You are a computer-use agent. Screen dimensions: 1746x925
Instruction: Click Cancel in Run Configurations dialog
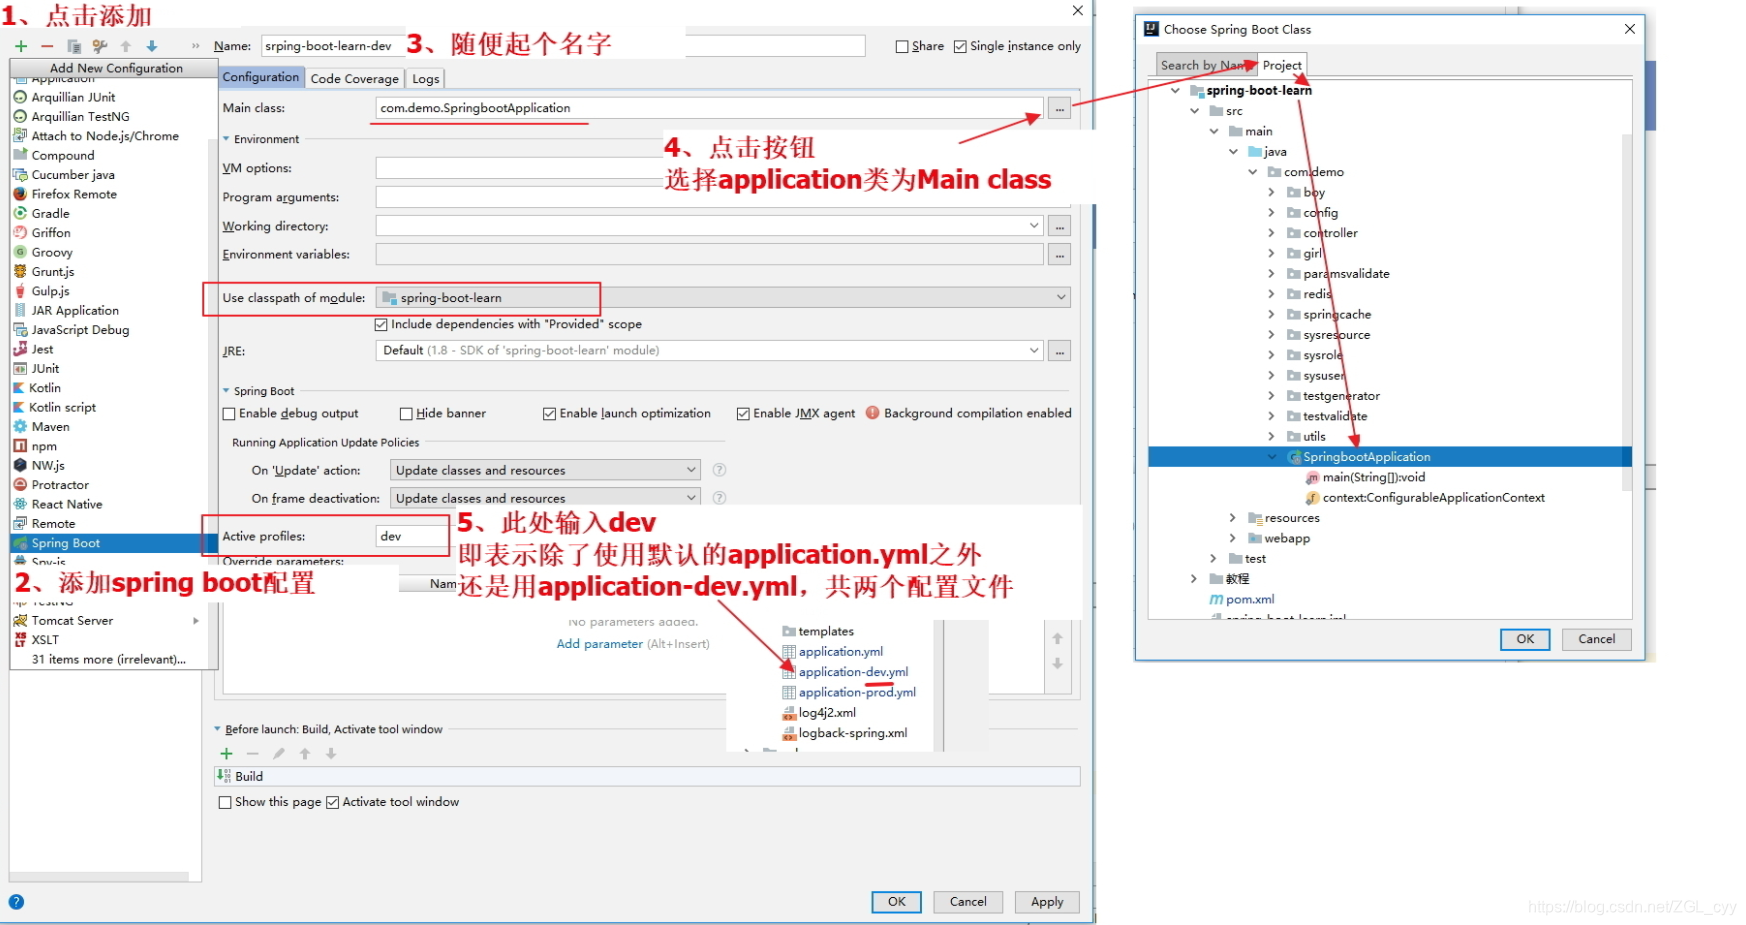(x=968, y=901)
